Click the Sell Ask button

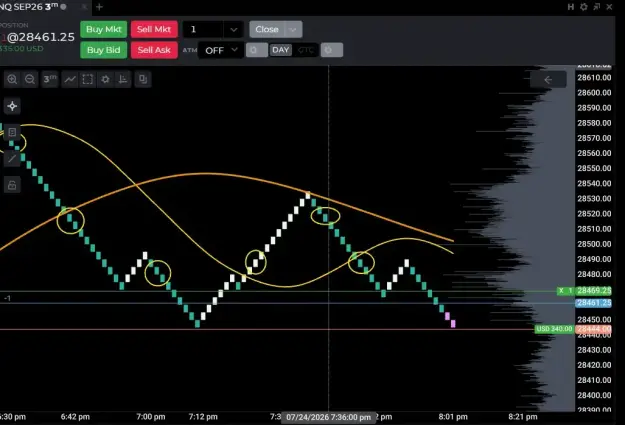pyautogui.click(x=154, y=50)
